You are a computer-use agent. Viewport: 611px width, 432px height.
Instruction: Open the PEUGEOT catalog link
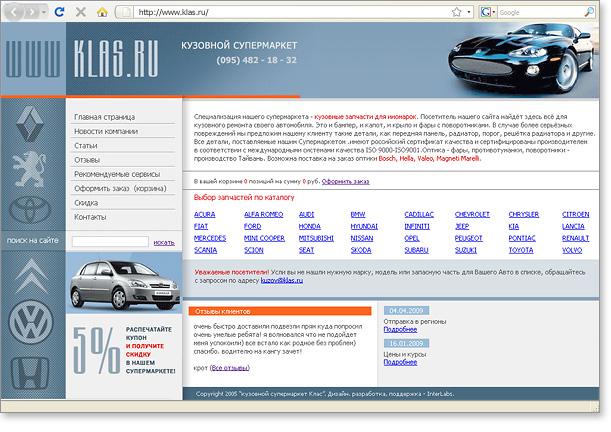click(x=468, y=238)
